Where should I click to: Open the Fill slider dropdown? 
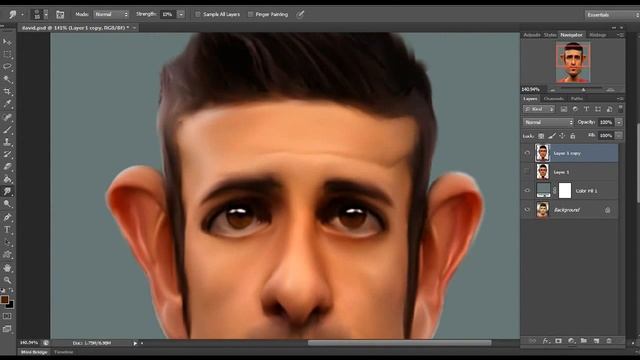[619, 136]
